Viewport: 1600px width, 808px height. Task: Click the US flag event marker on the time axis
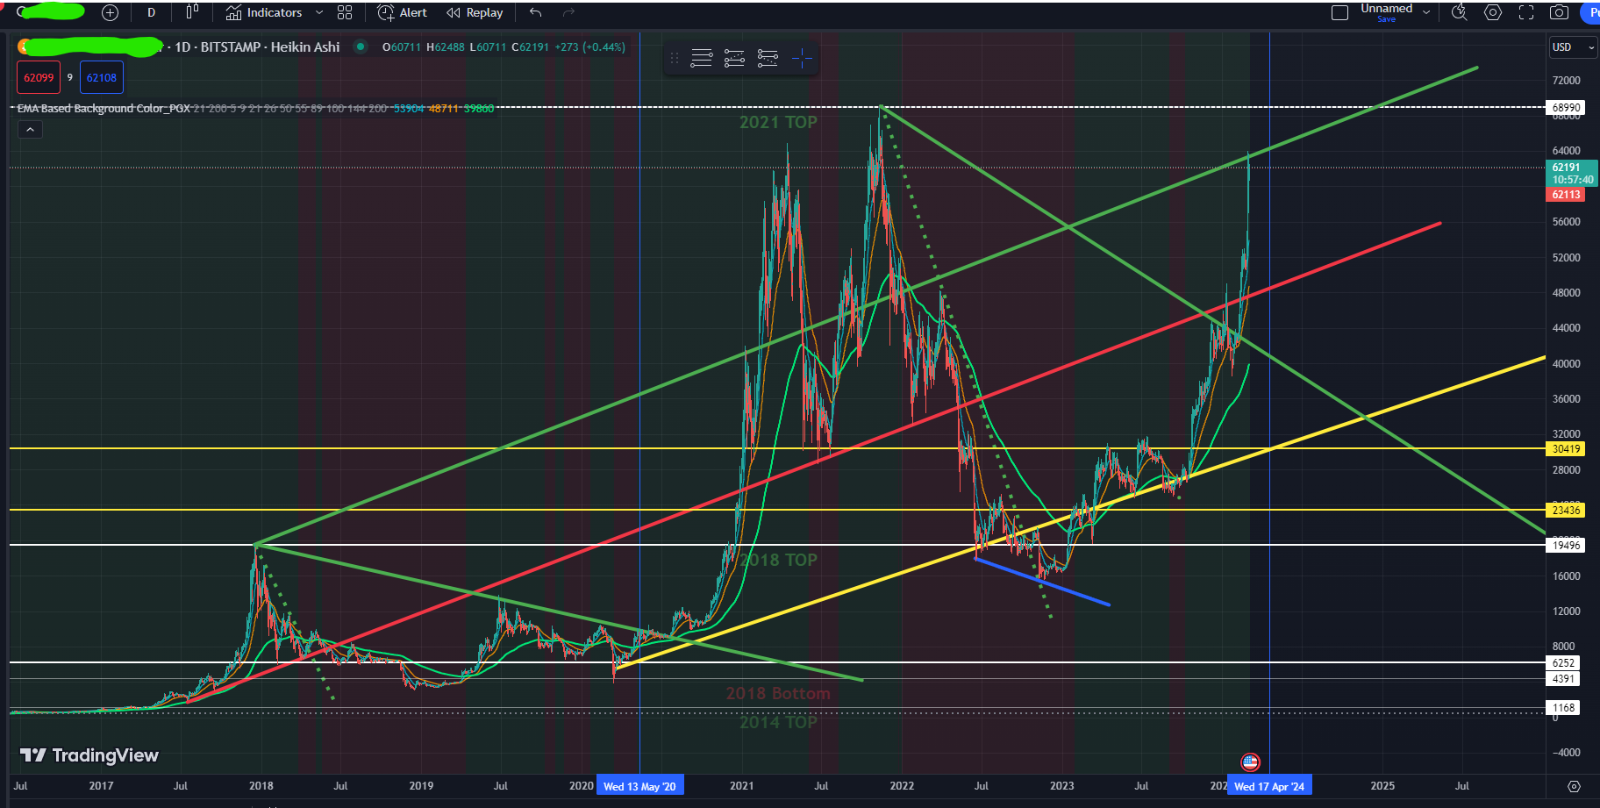1250,763
